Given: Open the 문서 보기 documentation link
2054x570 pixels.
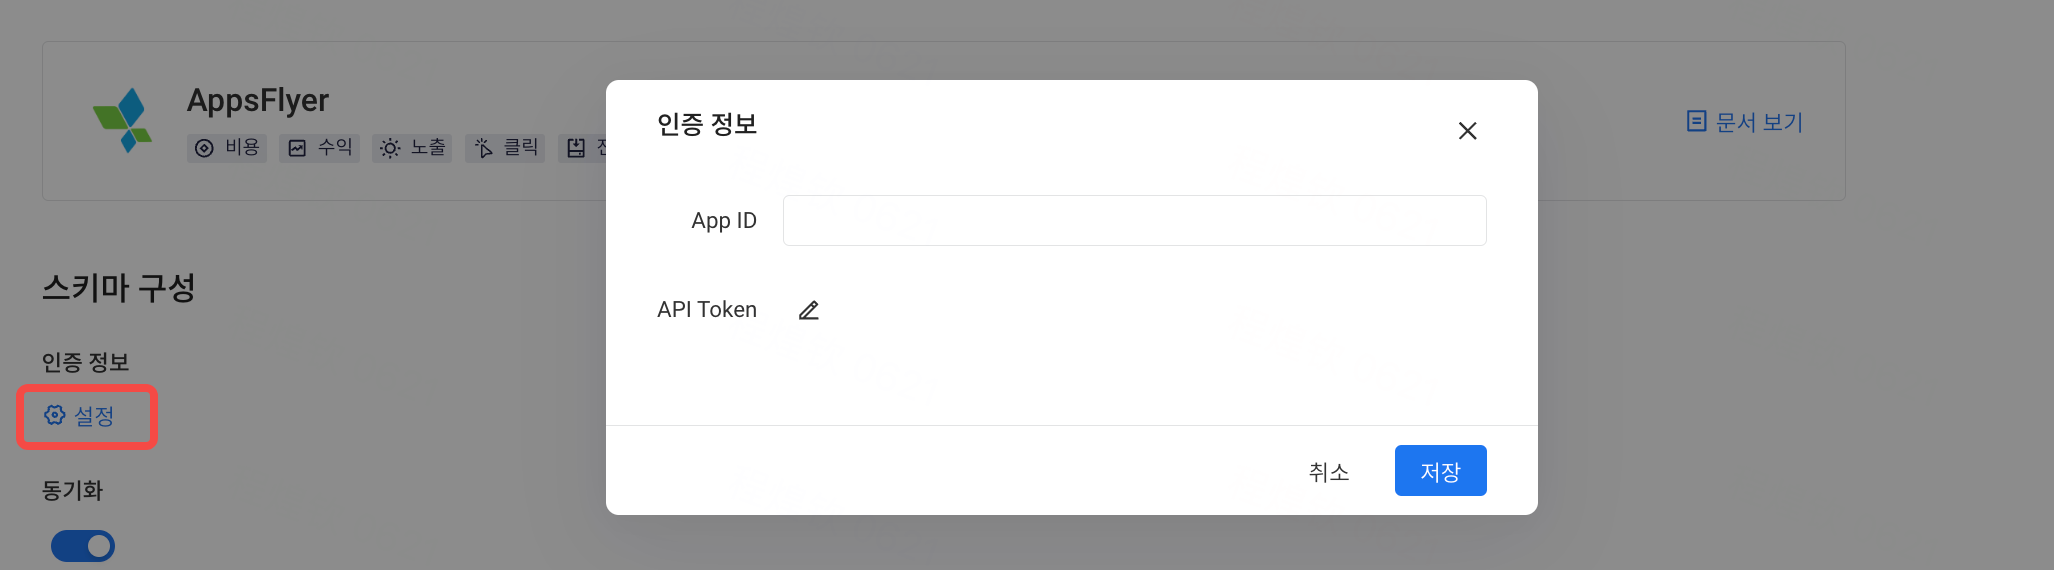Looking at the screenshot, I should [x=1745, y=122].
